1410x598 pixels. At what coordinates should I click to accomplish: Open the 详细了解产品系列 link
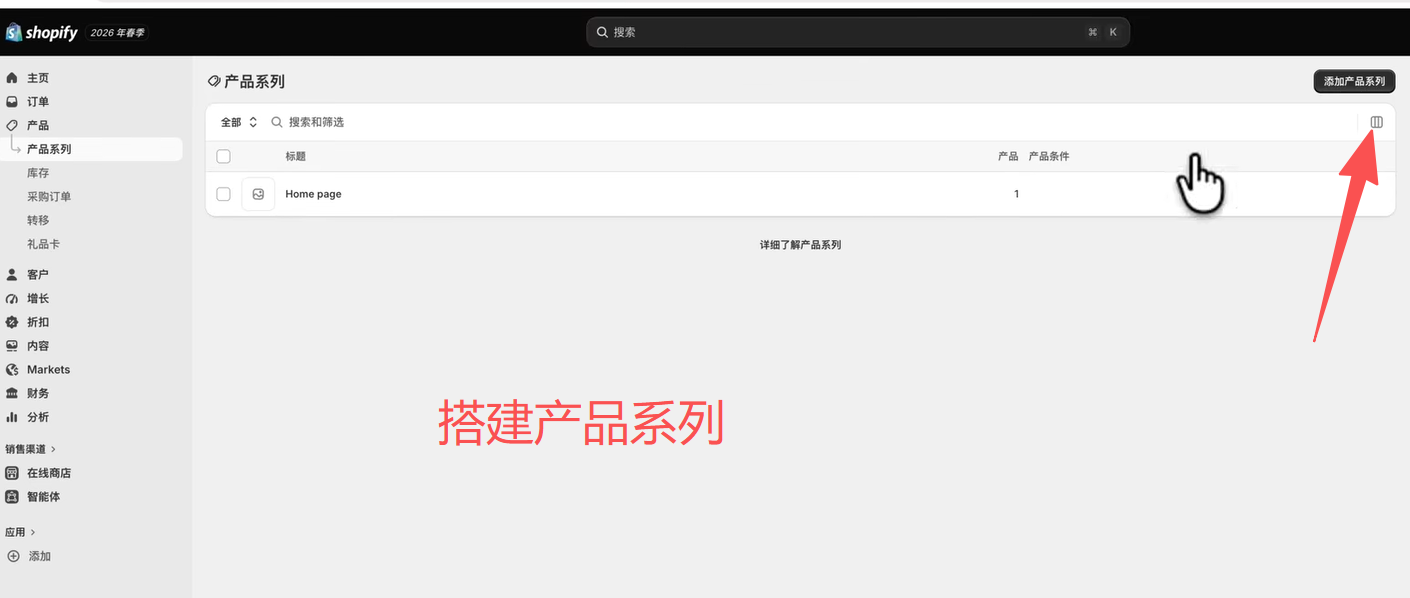pyautogui.click(x=800, y=245)
